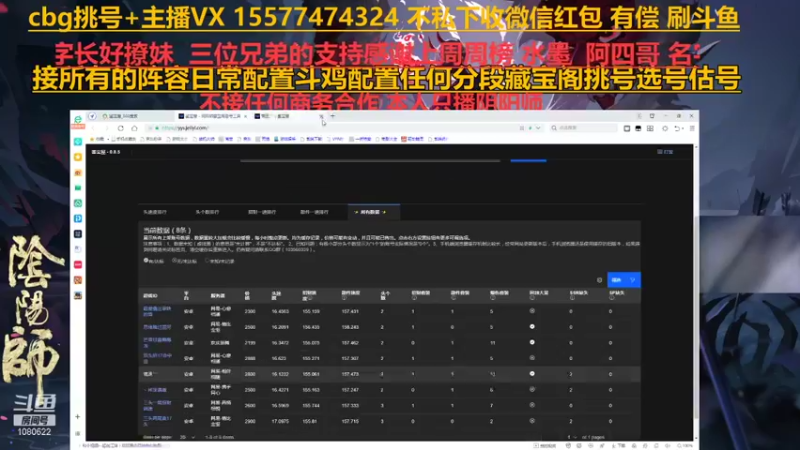The width and height of the screenshot is (800, 450).
Task: Switch to the second ranking tab on the page
Action: point(207,212)
